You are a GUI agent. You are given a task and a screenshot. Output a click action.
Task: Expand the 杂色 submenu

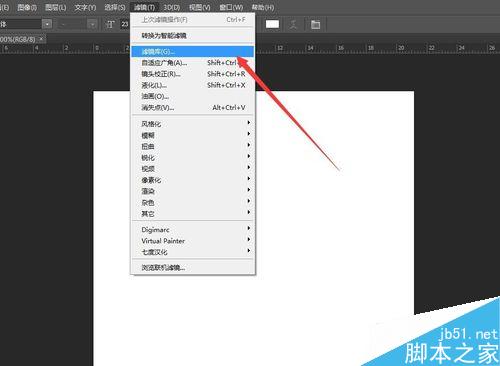click(x=193, y=203)
